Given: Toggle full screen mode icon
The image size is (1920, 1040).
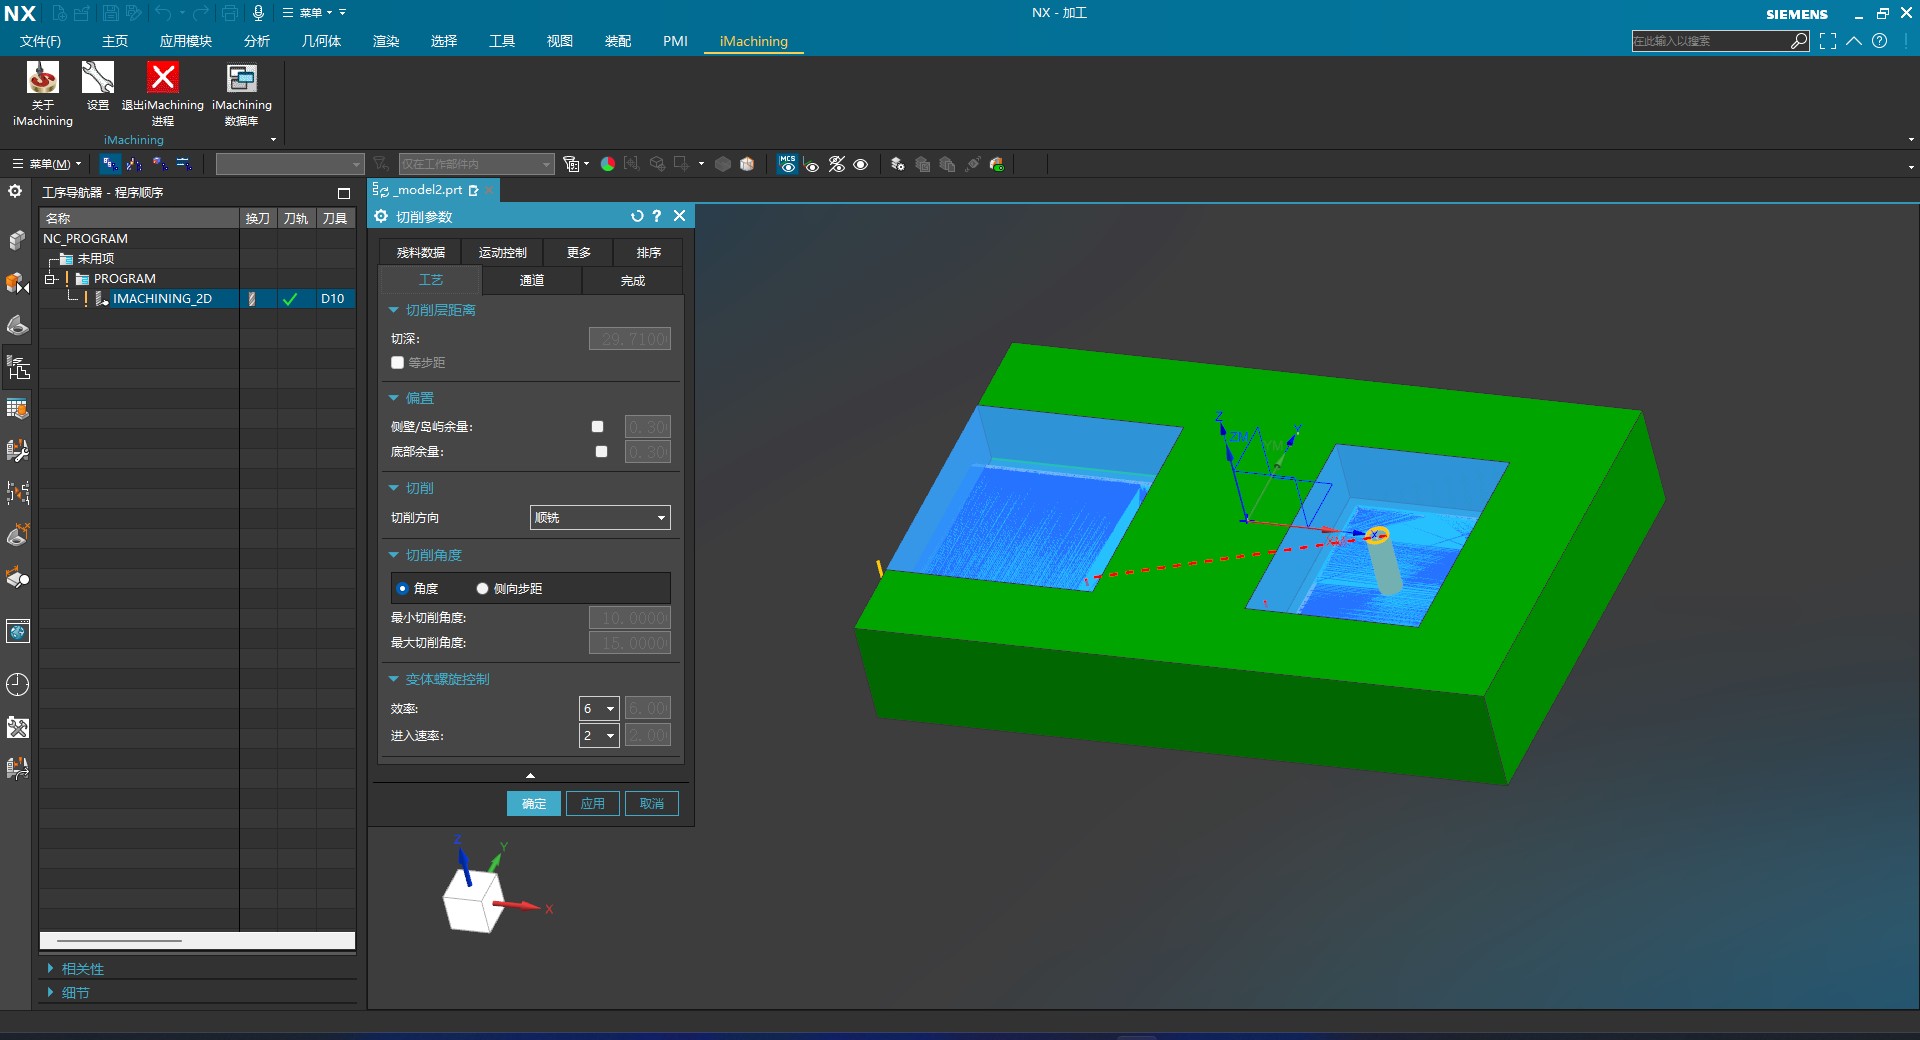Looking at the screenshot, I should (1828, 41).
